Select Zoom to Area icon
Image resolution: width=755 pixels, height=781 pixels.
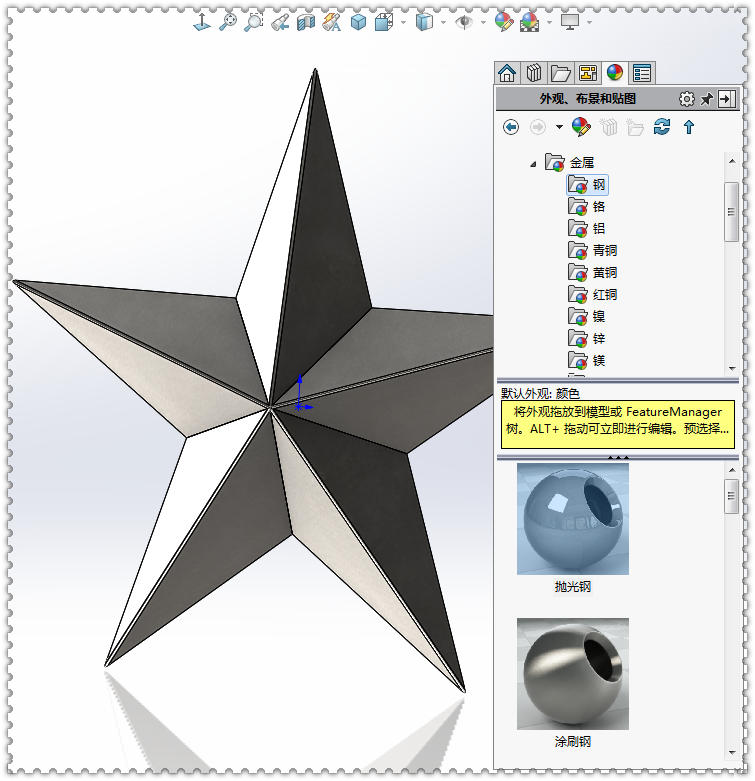pos(253,22)
